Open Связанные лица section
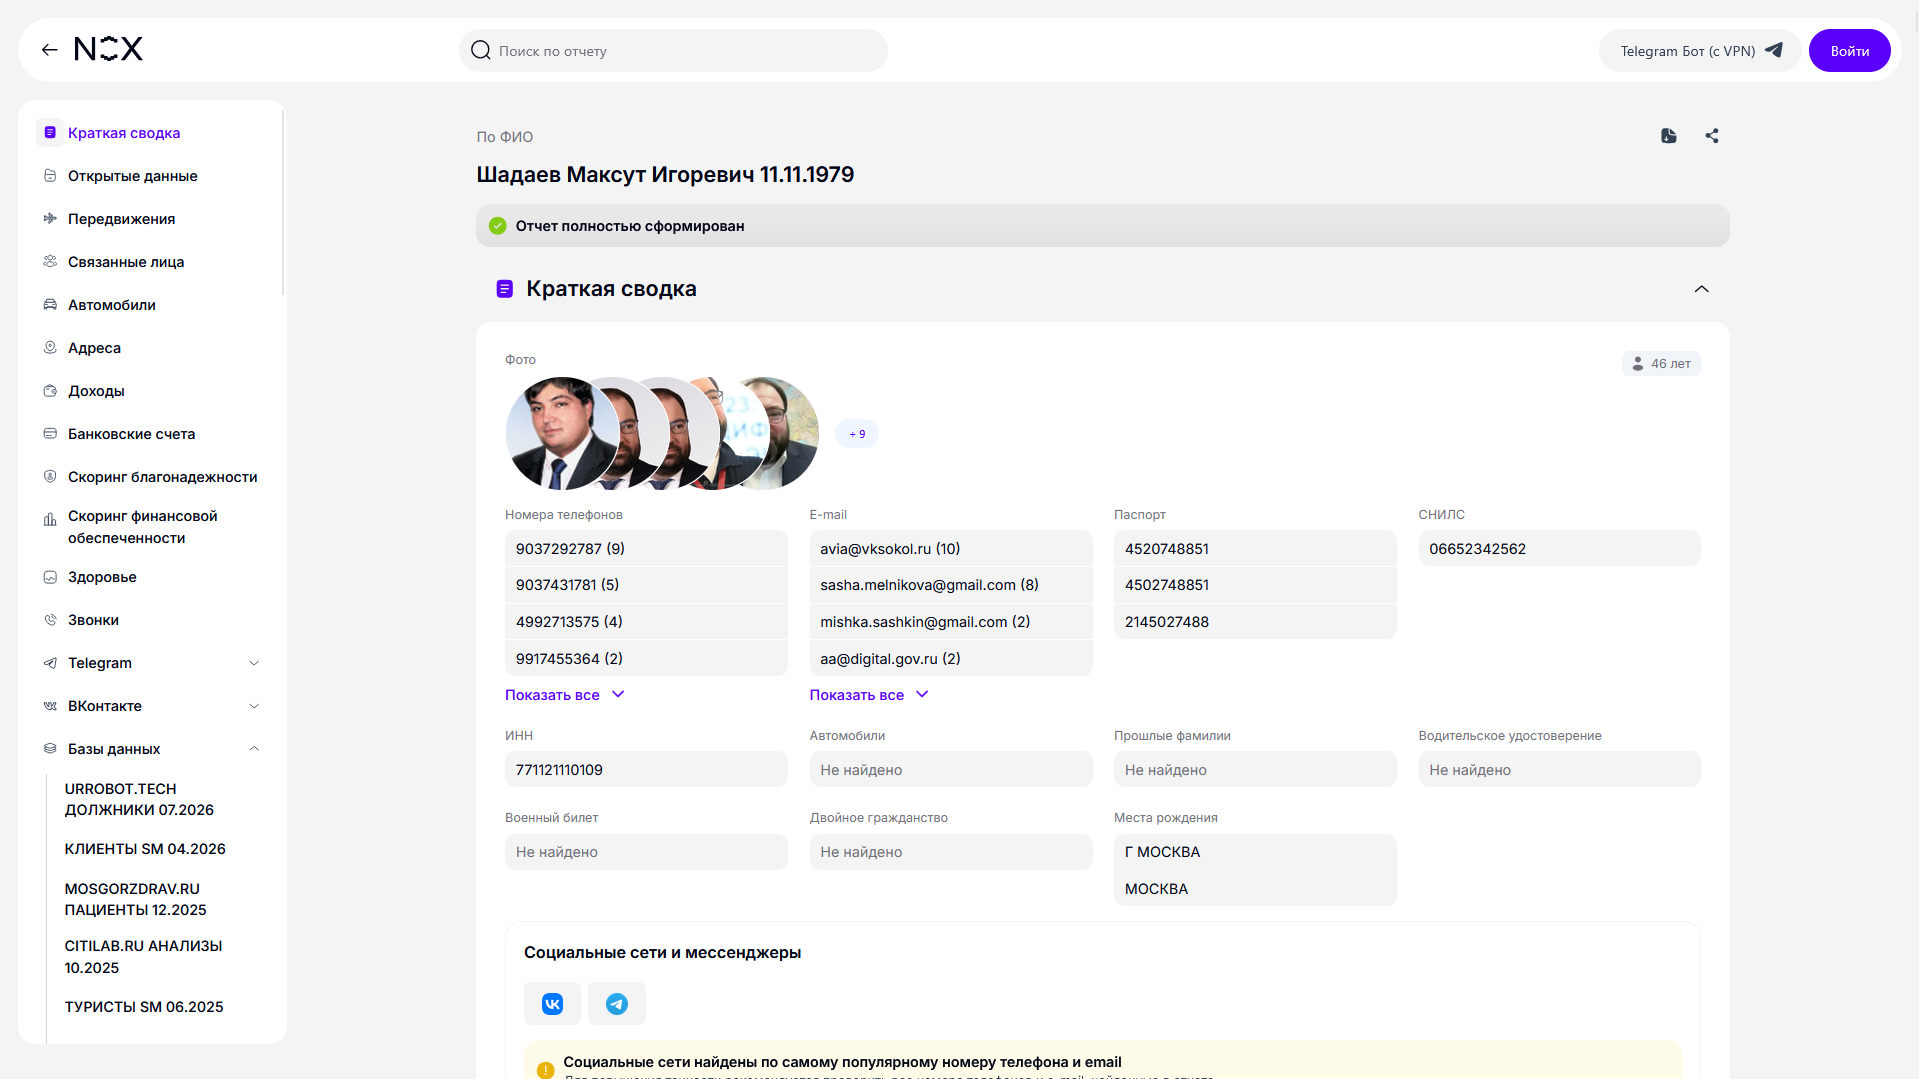Image resolution: width=1919 pixels, height=1079 pixels. 126,262
